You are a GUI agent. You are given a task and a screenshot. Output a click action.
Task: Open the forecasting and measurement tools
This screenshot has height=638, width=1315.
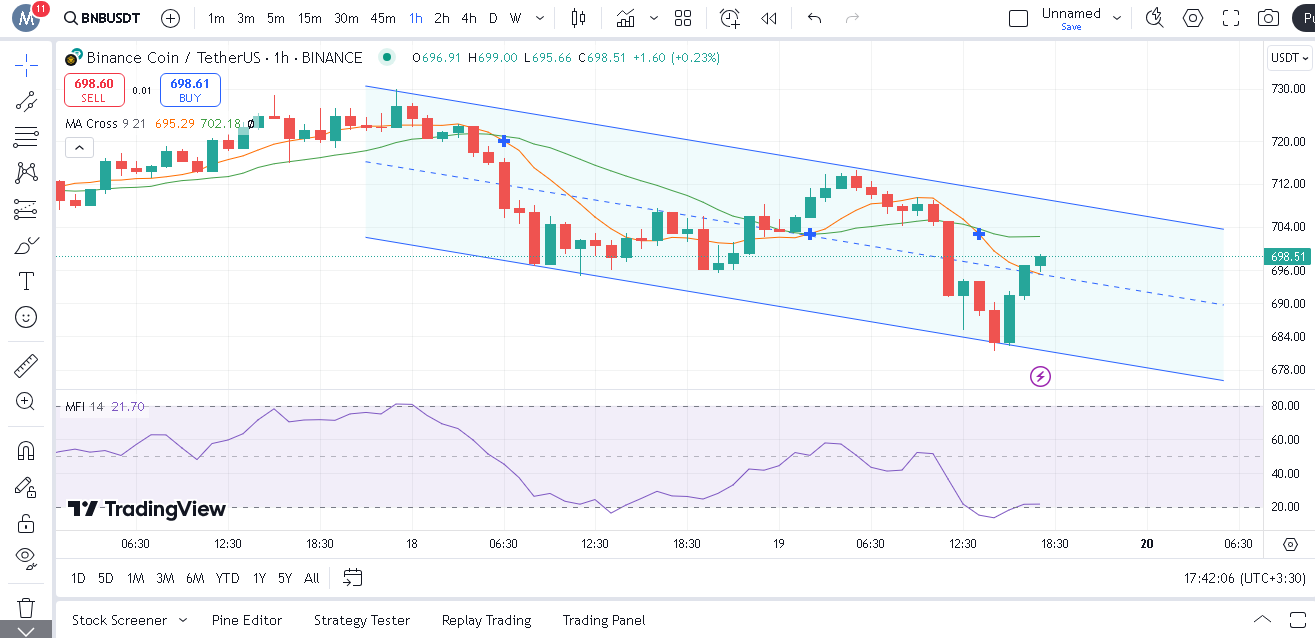[x=26, y=209]
